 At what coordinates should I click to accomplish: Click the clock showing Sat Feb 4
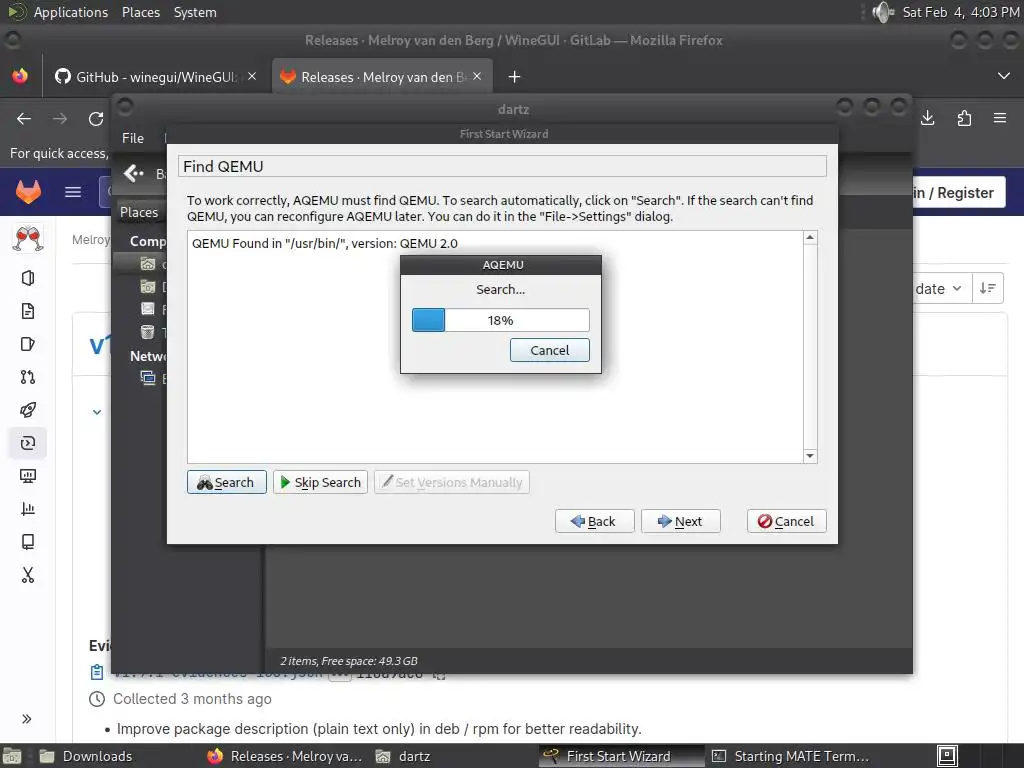[x=961, y=12]
